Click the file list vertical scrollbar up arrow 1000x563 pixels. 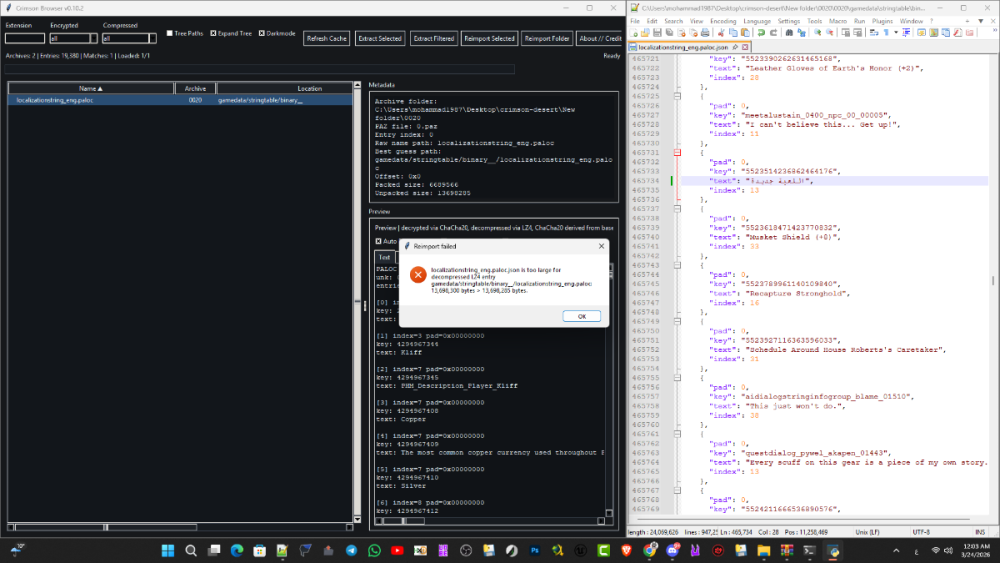357,85
